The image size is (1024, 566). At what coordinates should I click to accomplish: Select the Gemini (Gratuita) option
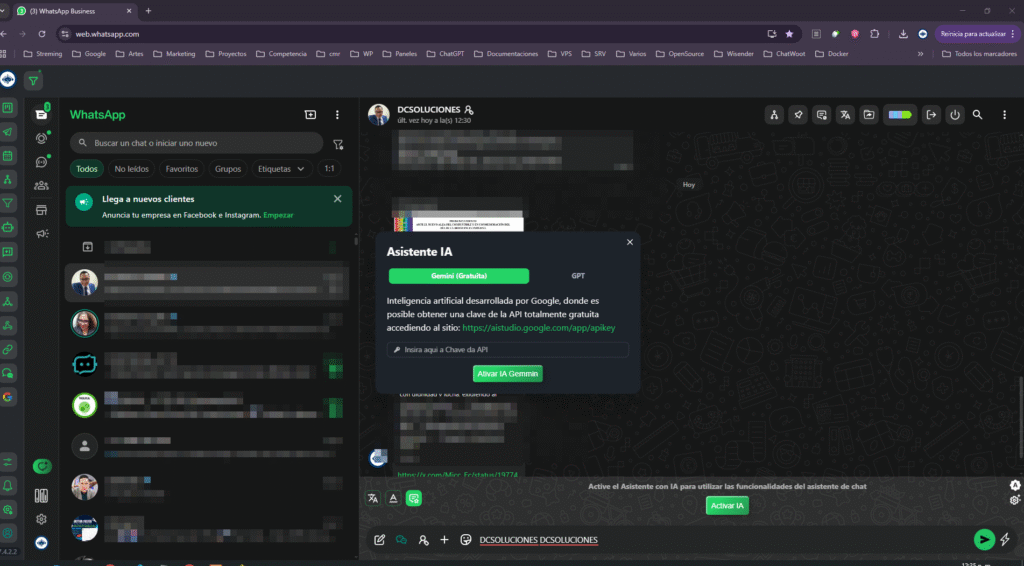pos(458,276)
